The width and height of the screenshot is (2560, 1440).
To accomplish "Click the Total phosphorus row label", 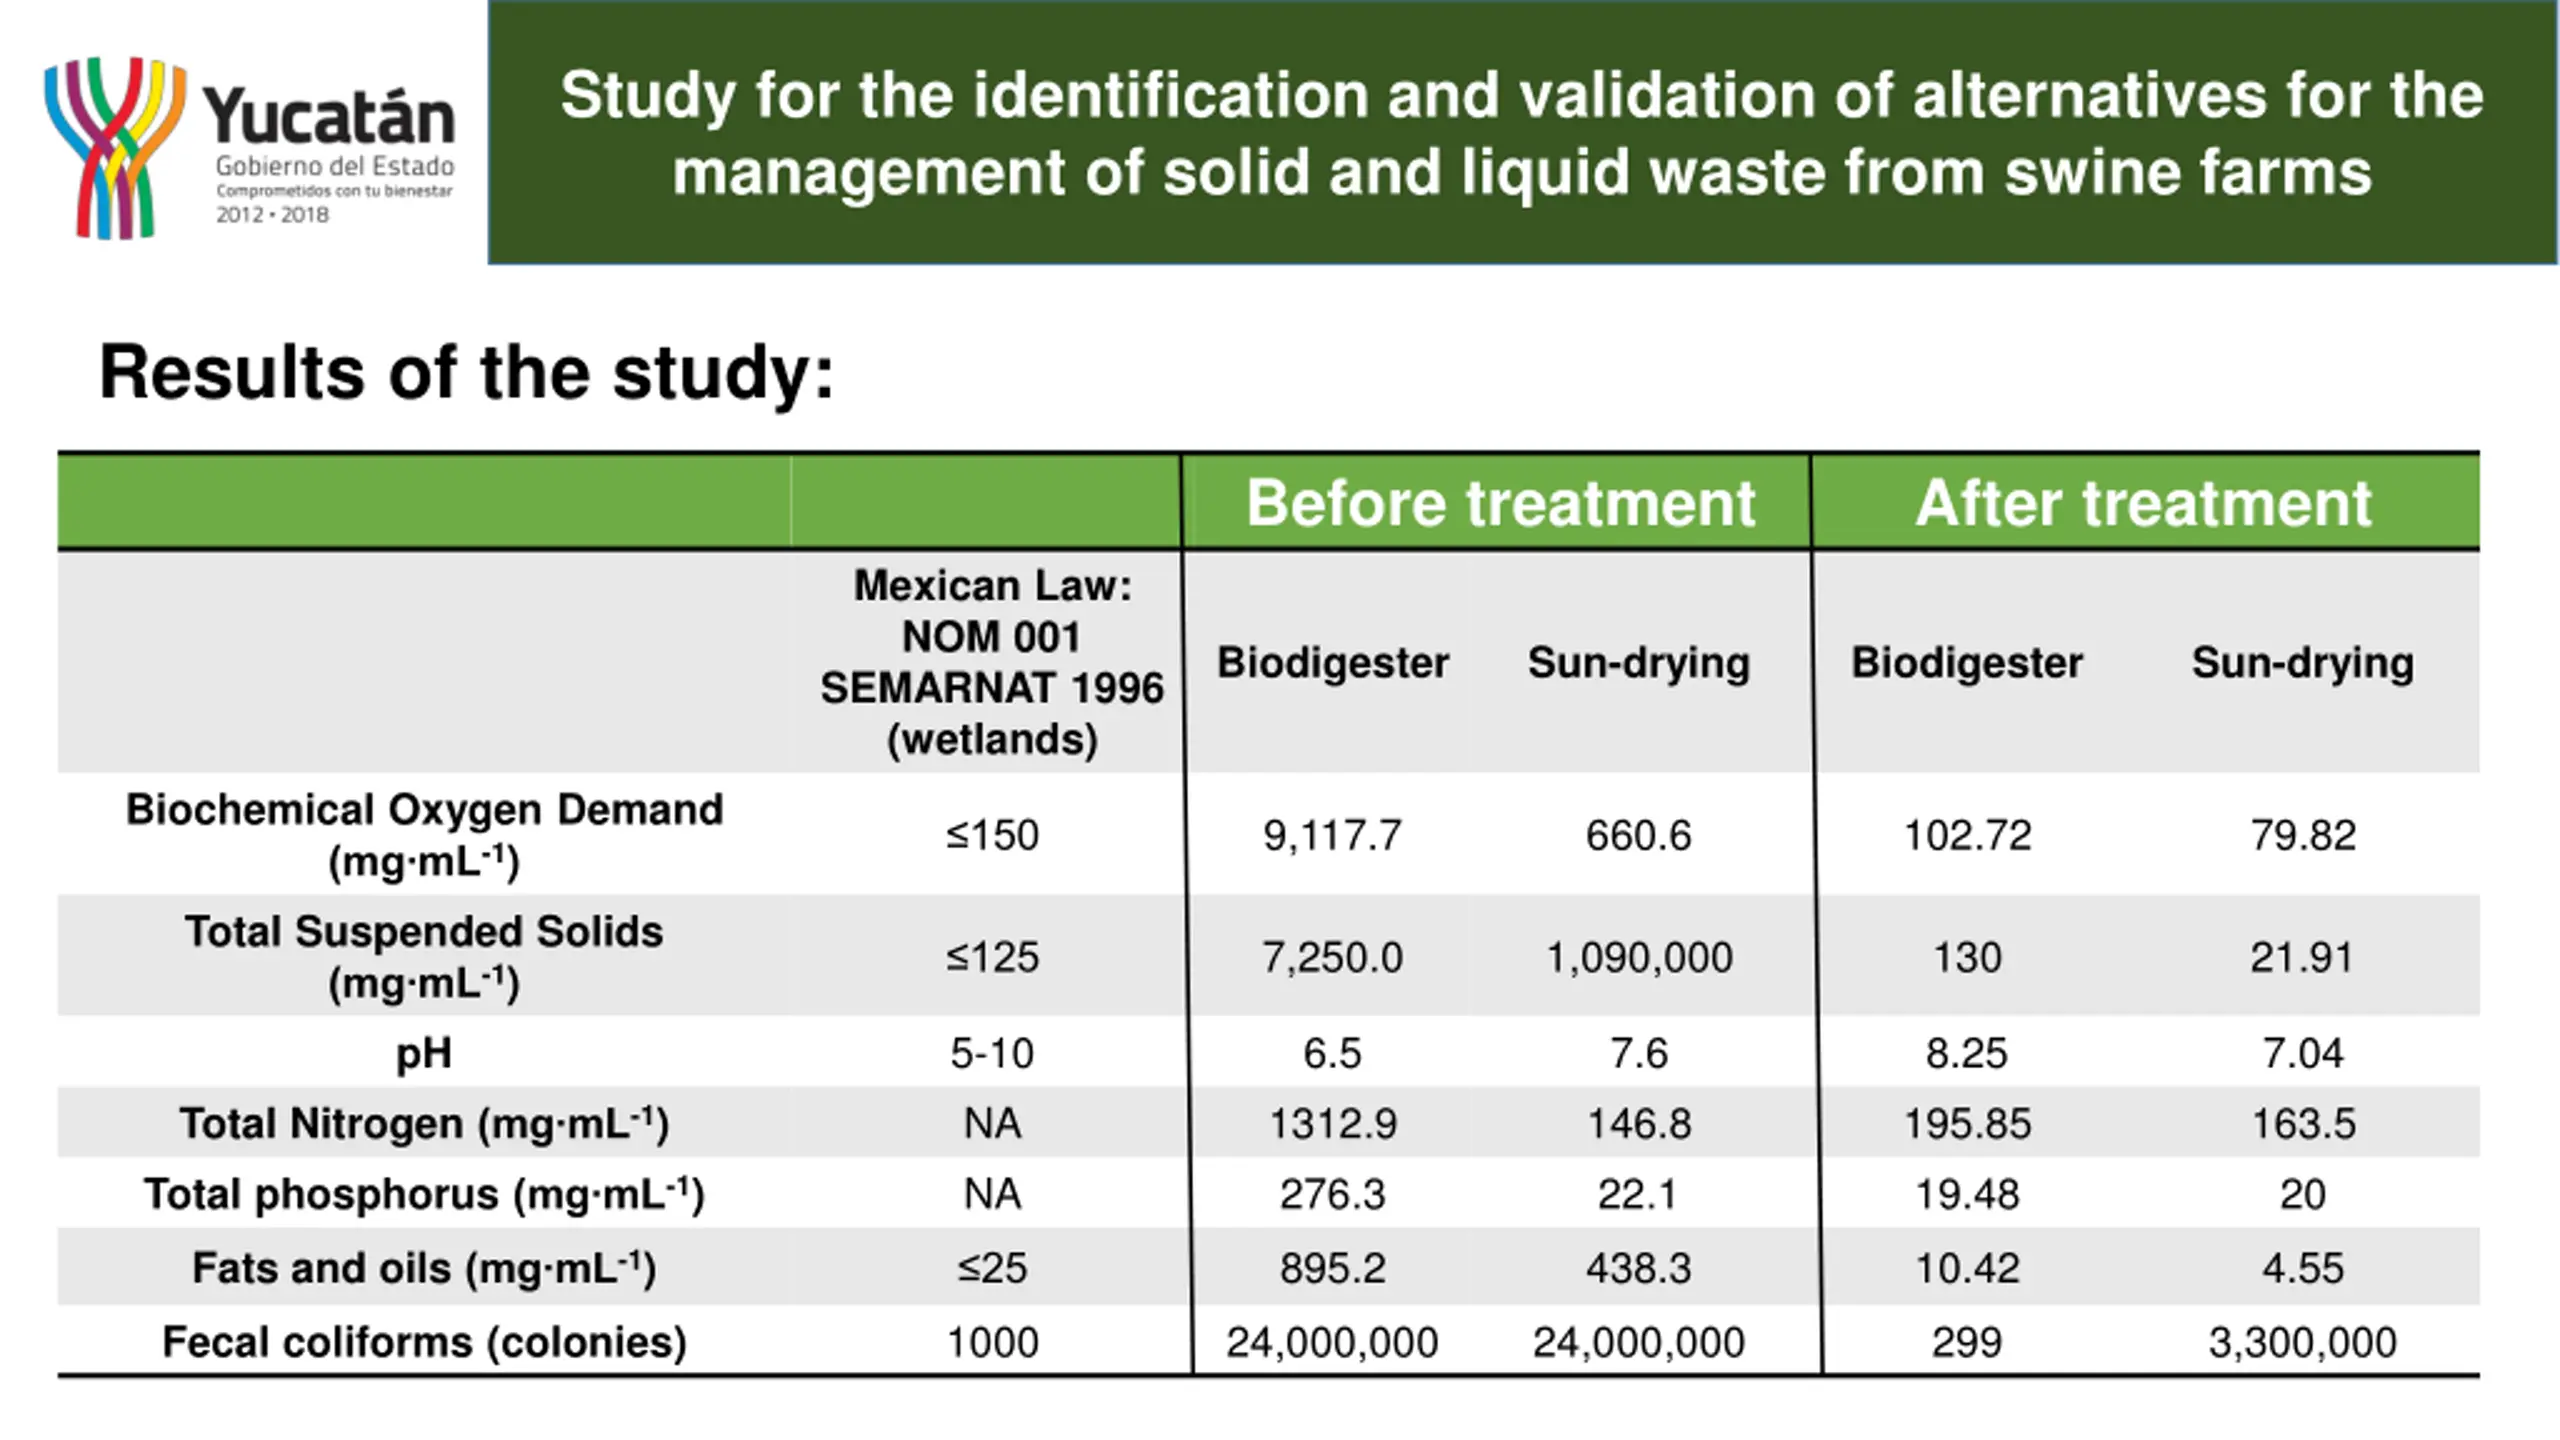I will (424, 1195).
